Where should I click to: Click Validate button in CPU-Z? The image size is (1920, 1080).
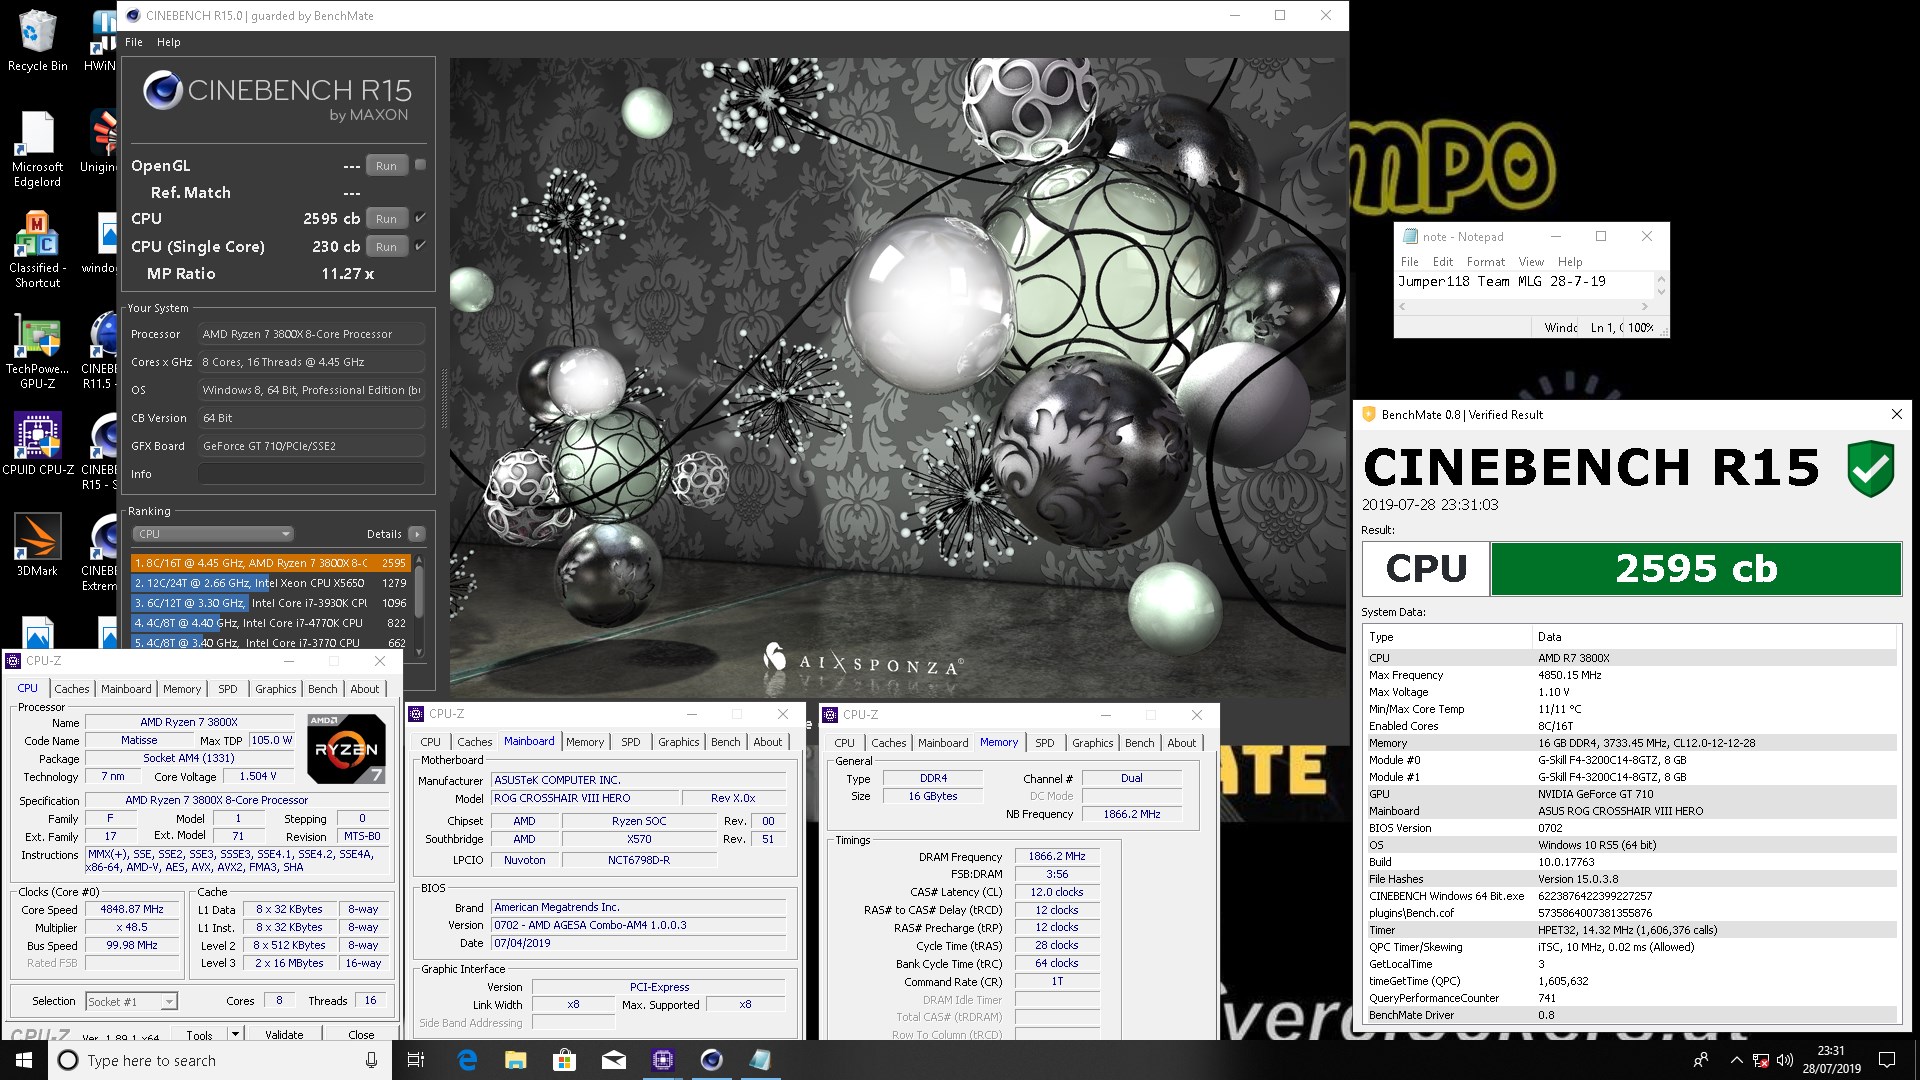(x=284, y=1035)
